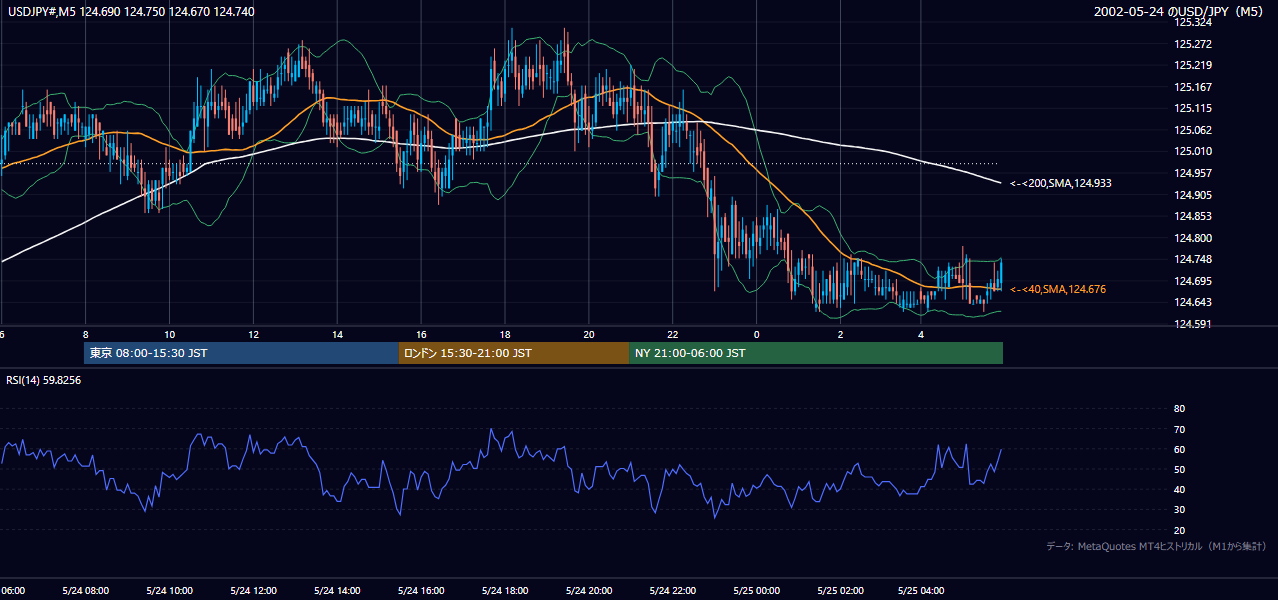Click the price level 125.115 on the axis
The image size is (1278, 600).
pos(1192,108)
